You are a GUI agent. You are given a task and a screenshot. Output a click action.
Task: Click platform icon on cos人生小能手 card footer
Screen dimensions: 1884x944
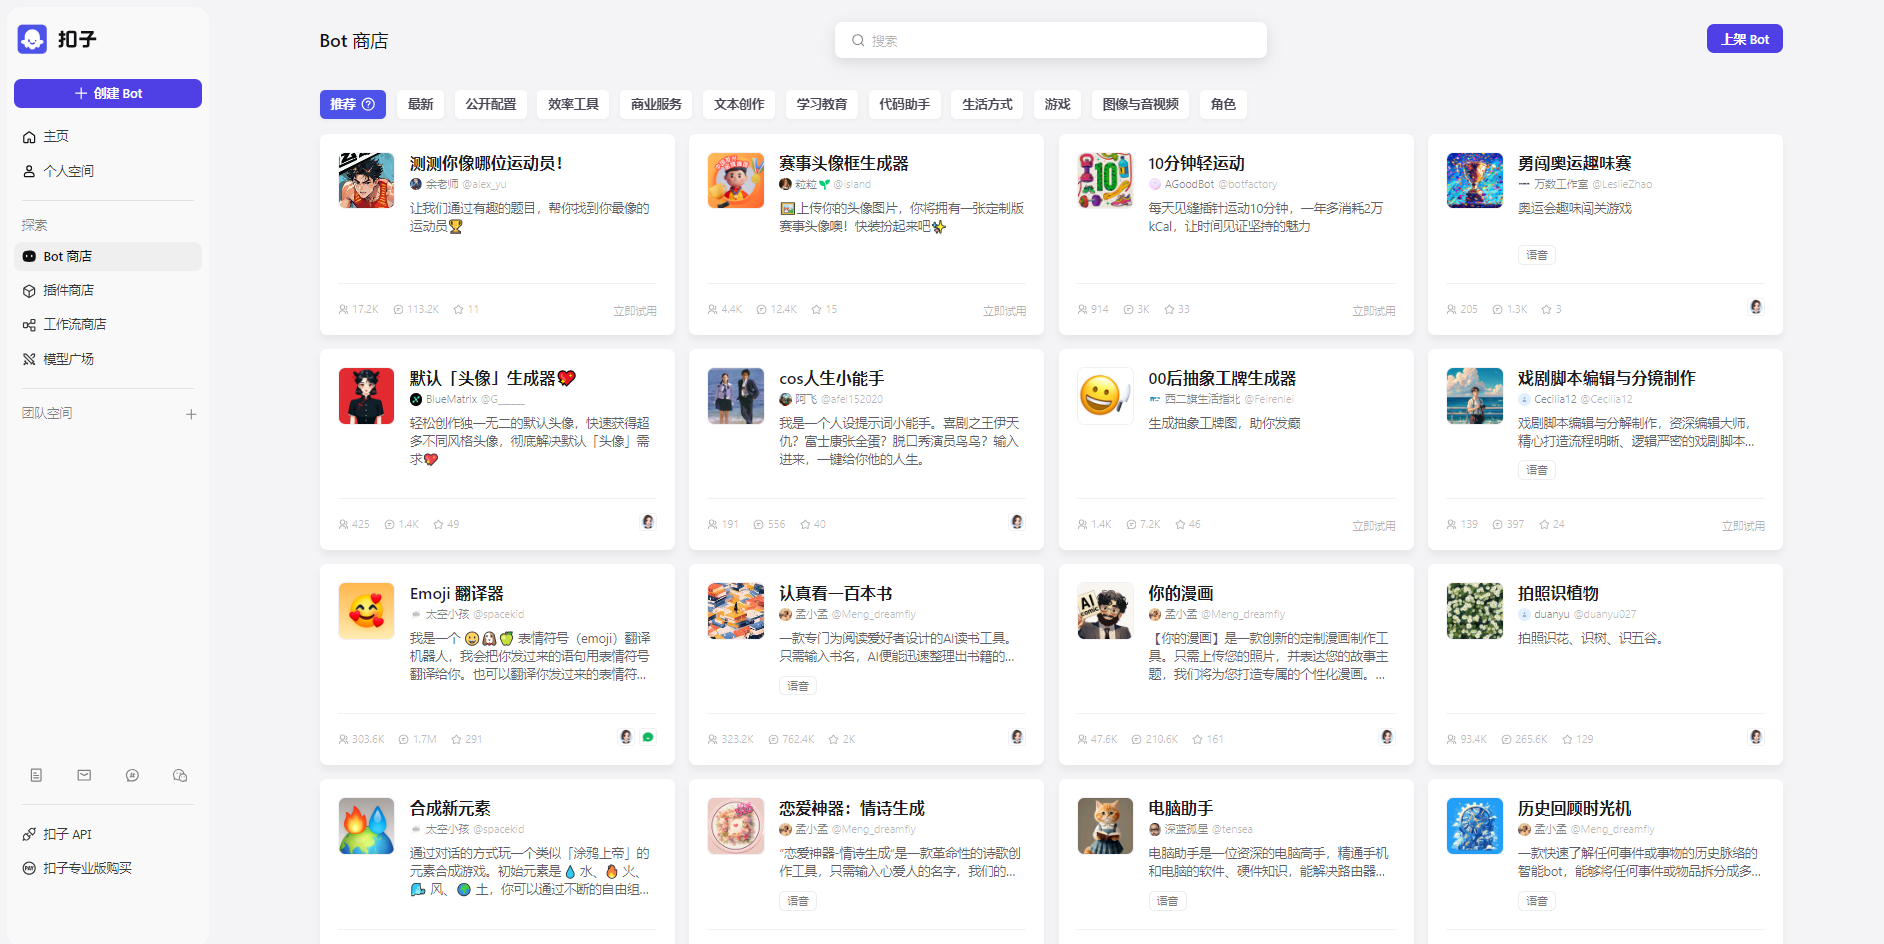click(1017, 522)
